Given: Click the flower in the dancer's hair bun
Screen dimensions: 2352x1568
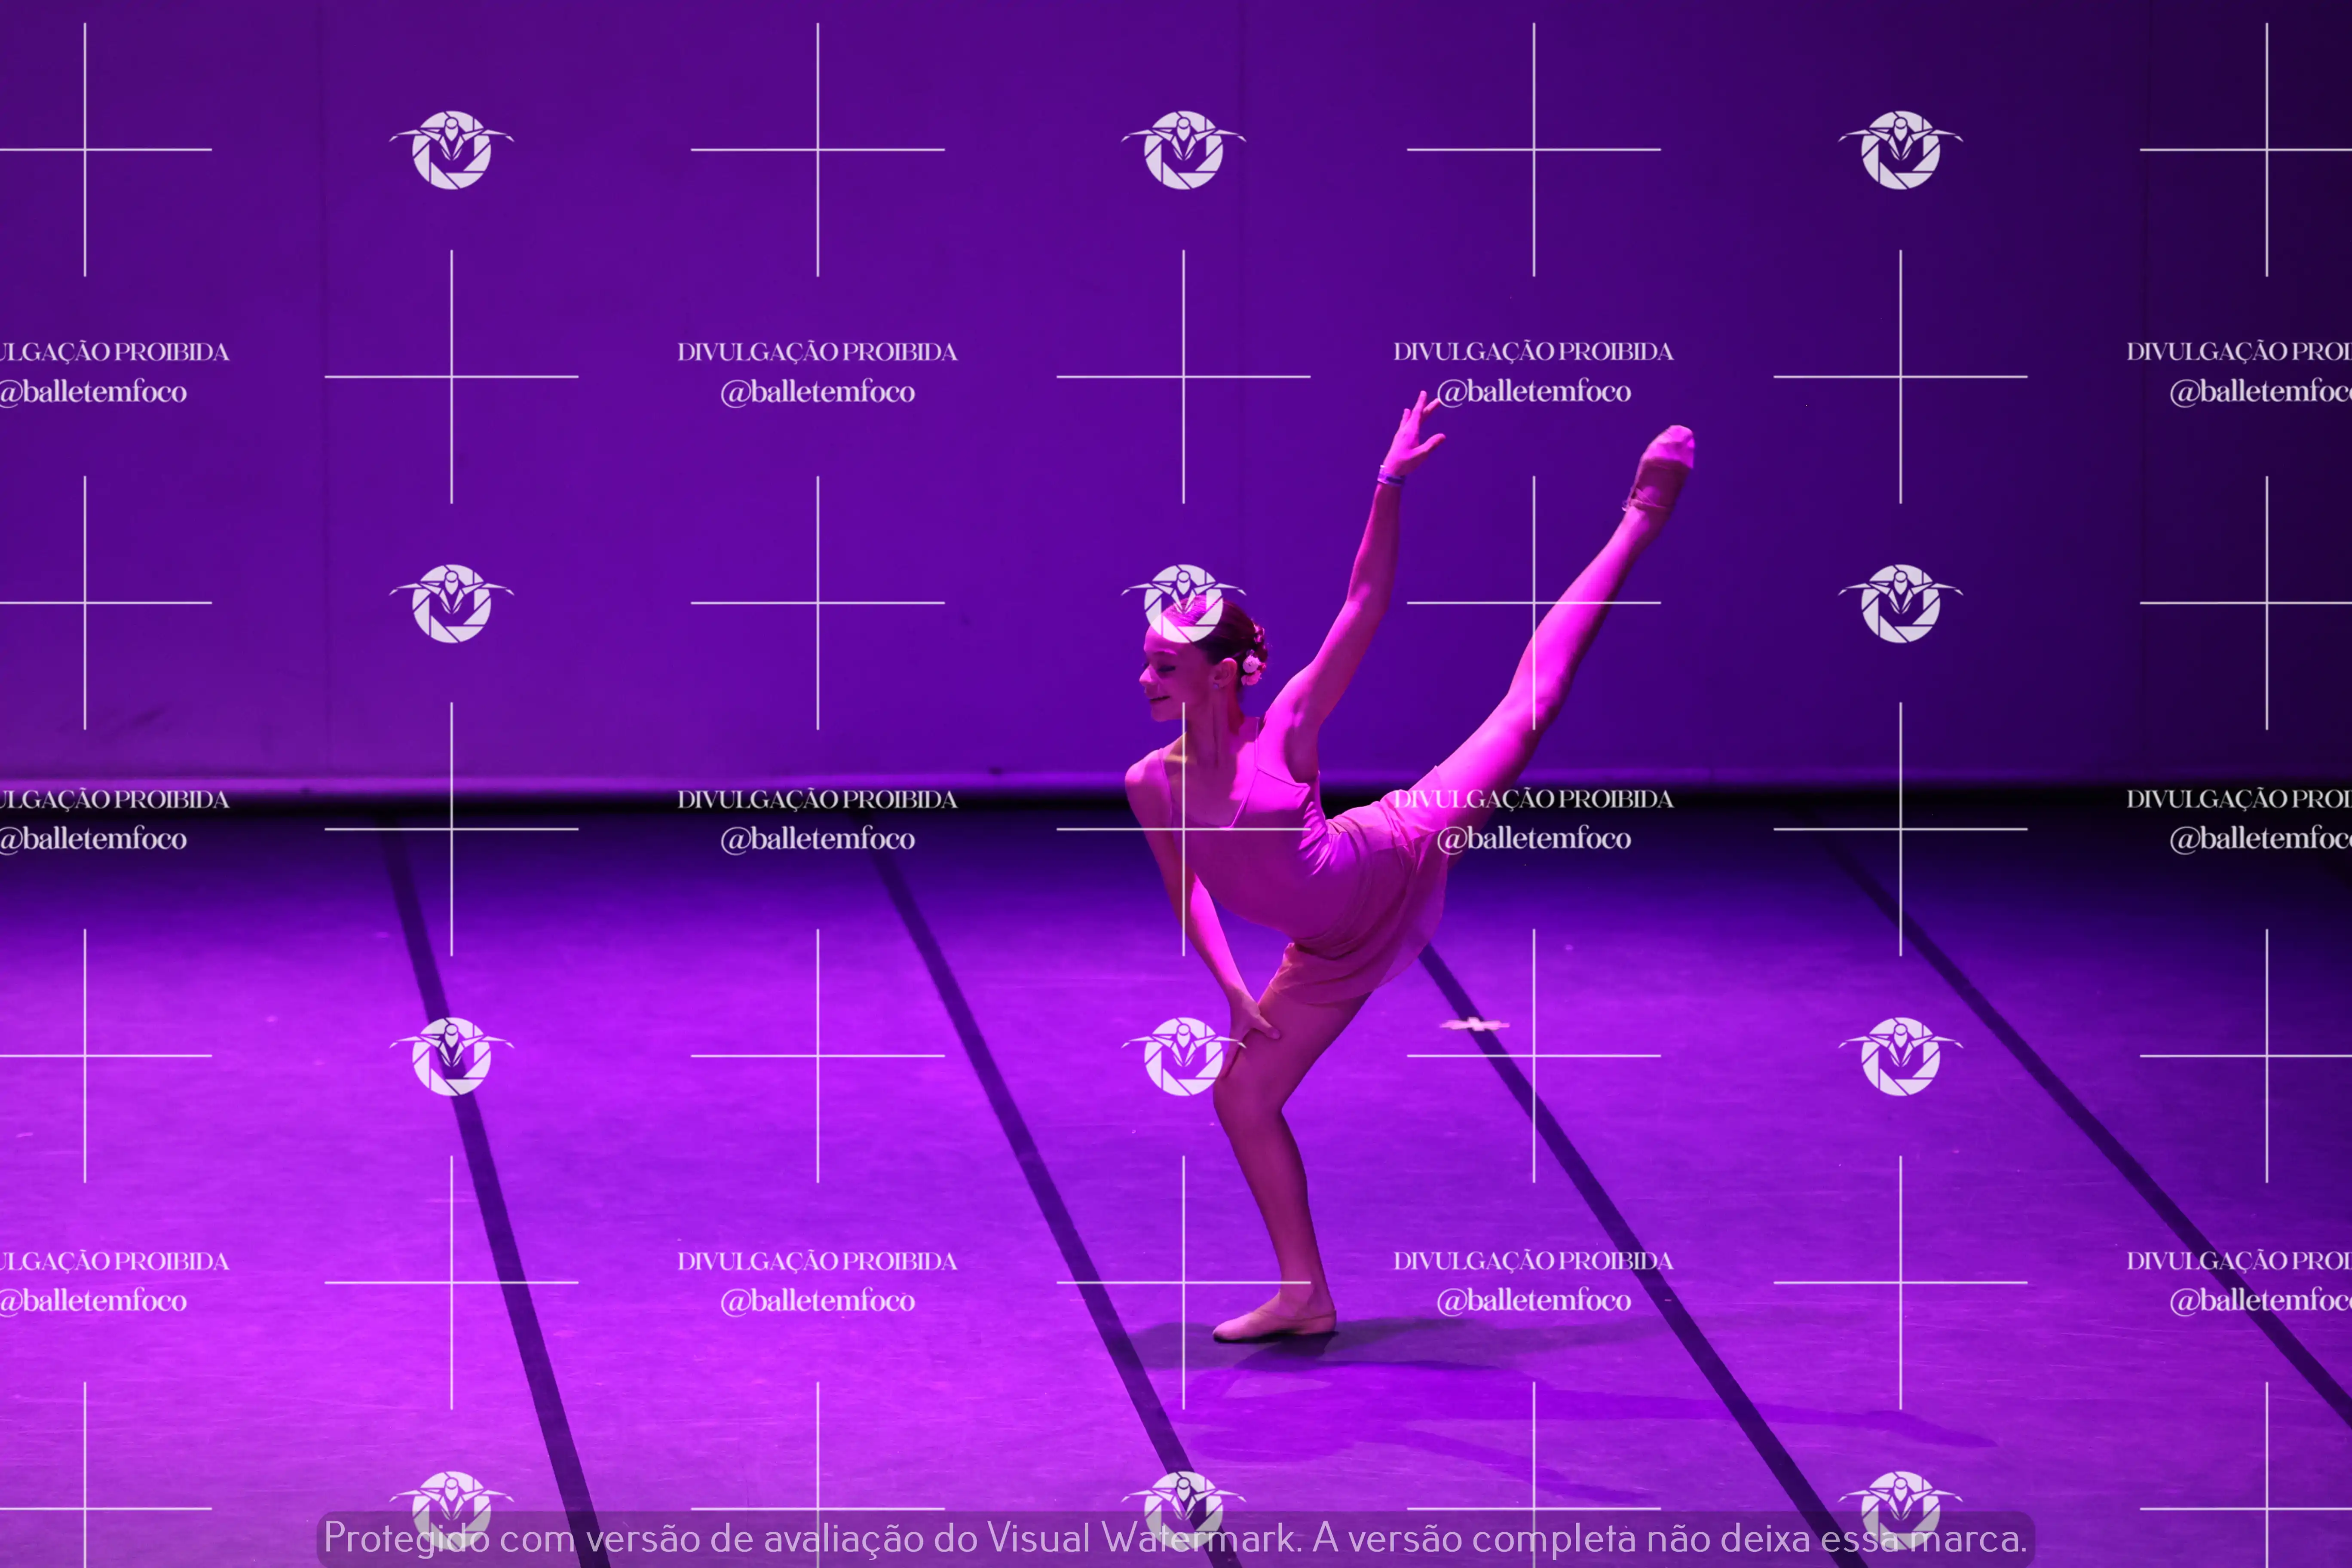Looking at the screenshot, I should 1250,665.
